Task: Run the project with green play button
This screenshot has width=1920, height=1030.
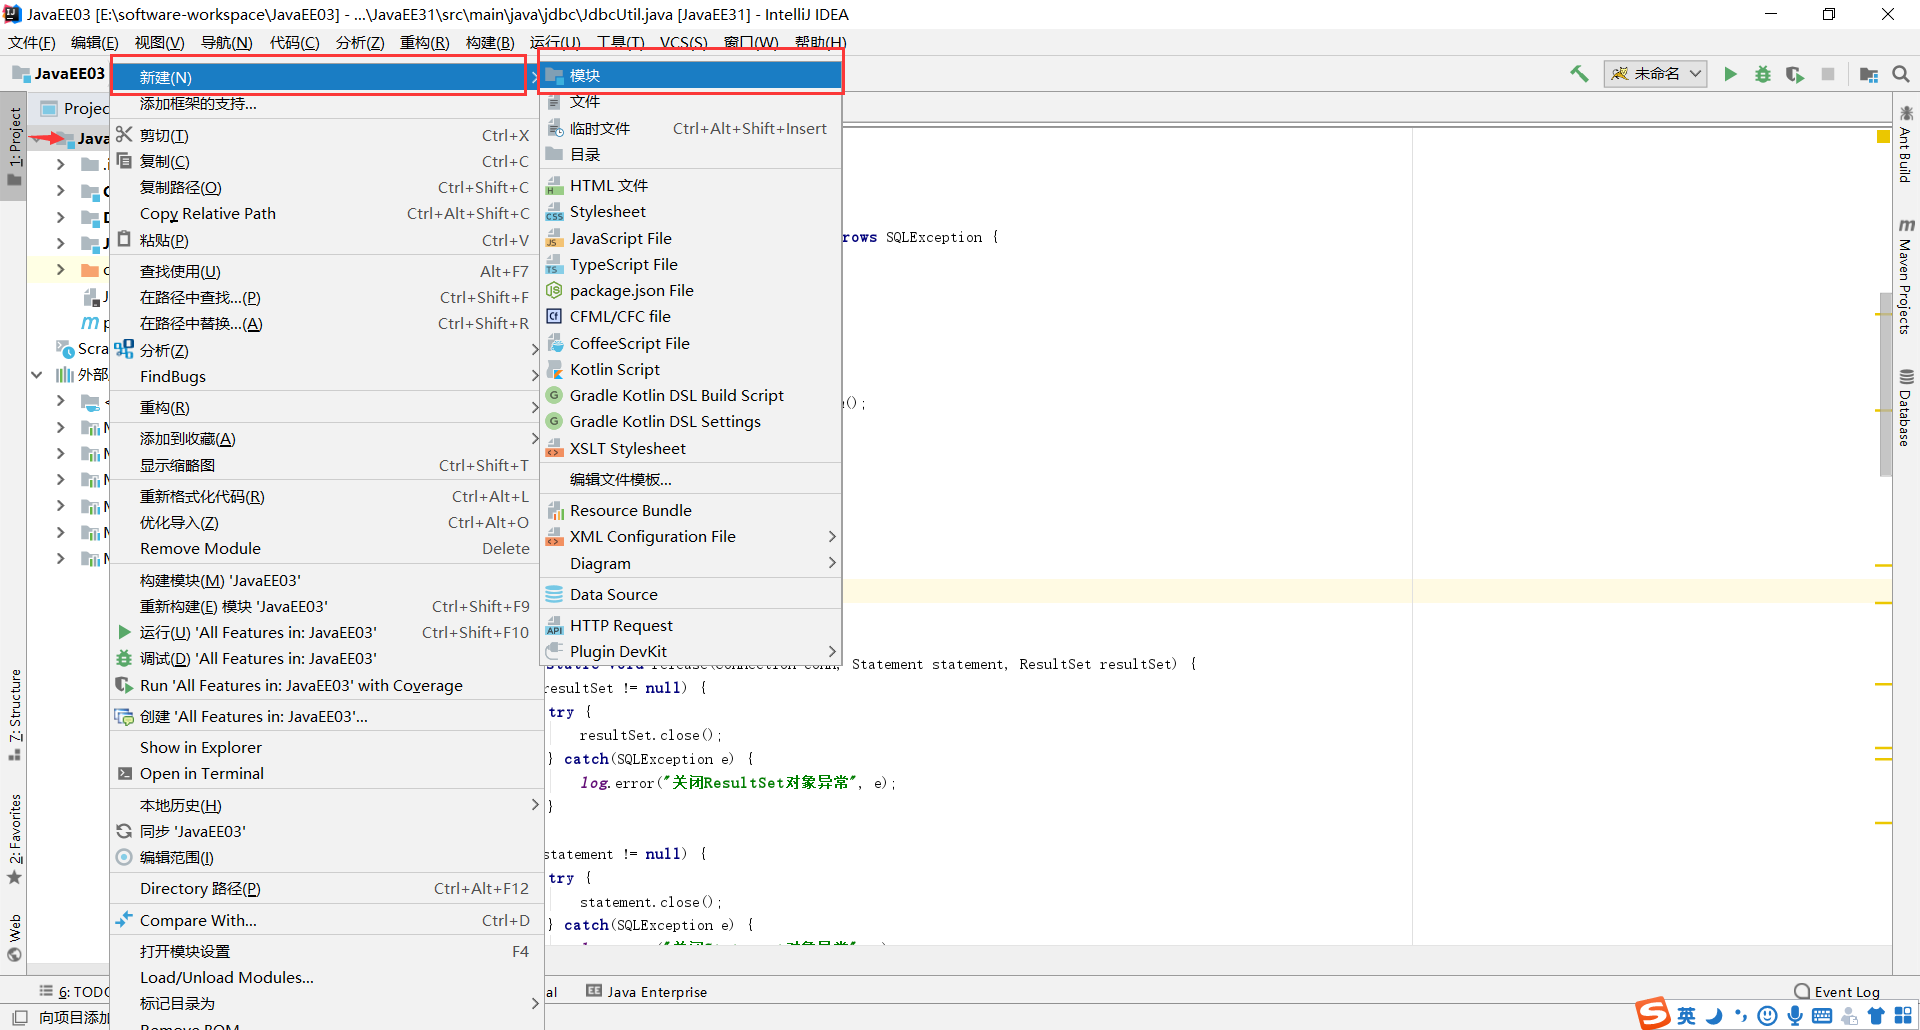Action: tap(1730, 74)
